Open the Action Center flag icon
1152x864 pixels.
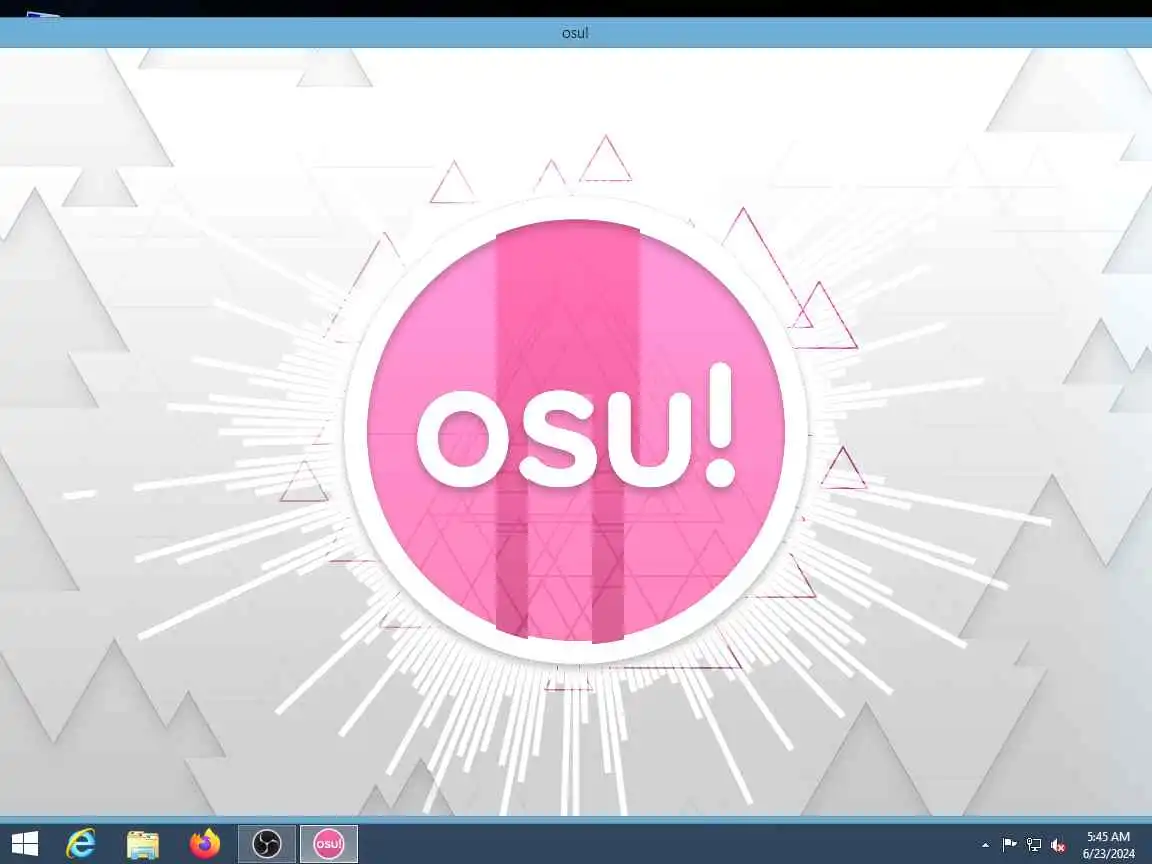(x=1009, y=845)
